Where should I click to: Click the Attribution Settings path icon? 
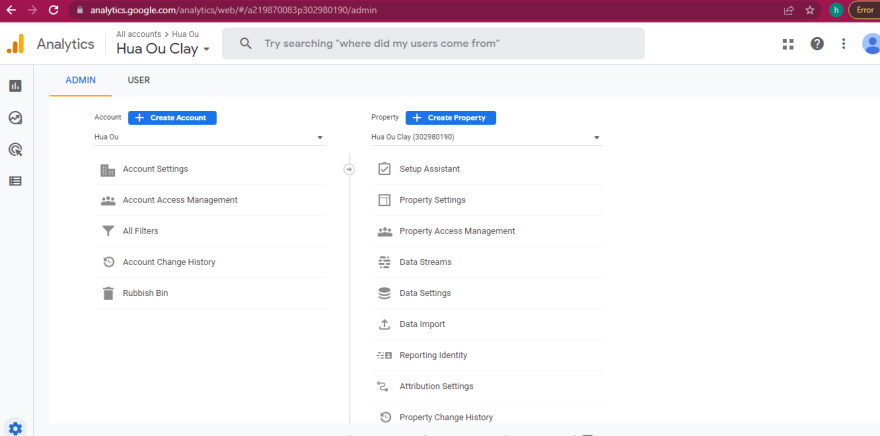click(x=384, y=386)
